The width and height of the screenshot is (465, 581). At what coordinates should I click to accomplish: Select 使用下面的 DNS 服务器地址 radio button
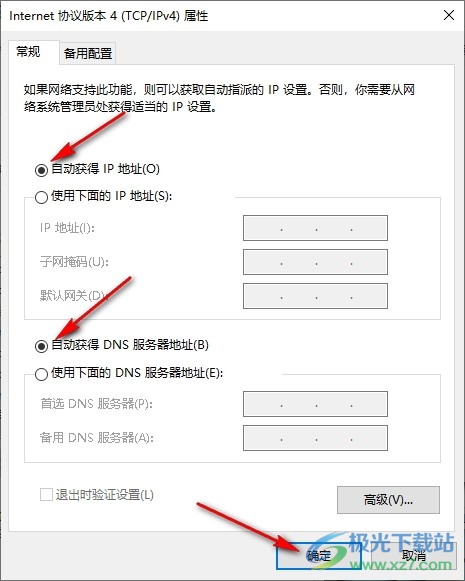click(41, 374)
